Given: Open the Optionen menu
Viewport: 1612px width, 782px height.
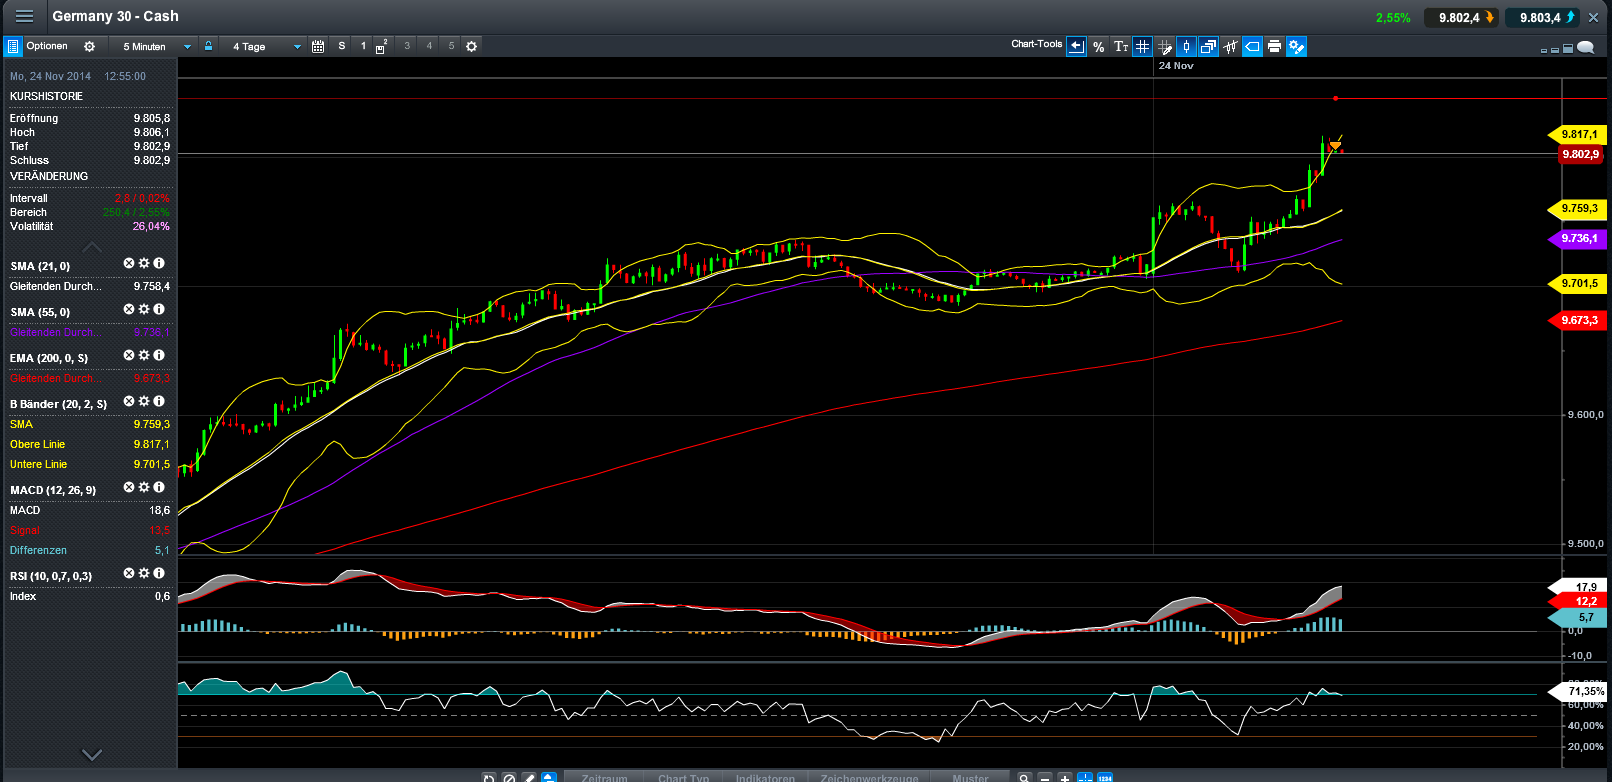Looking at the screenshot, I should click(47, 46).
